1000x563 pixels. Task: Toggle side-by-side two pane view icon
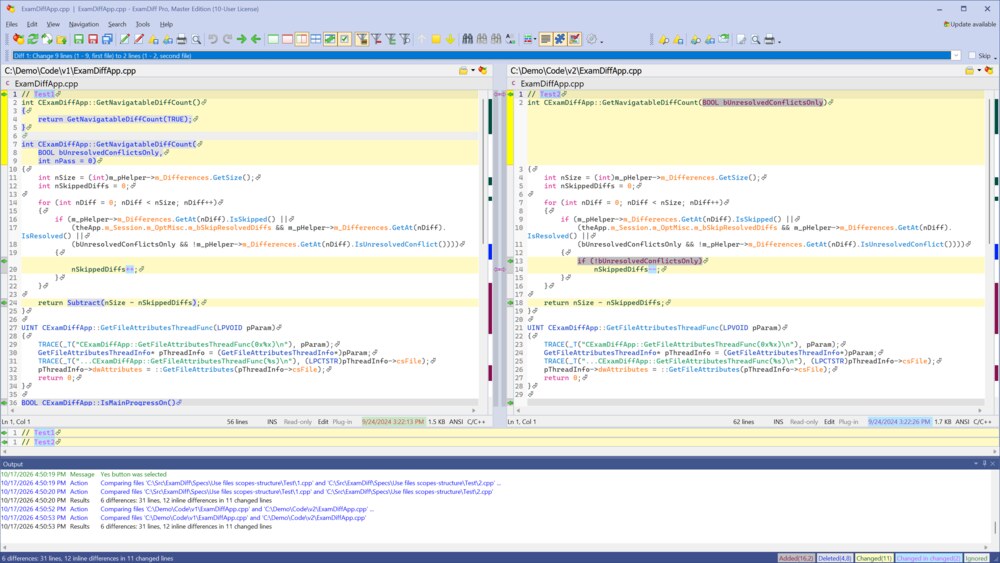click(301, 40)
